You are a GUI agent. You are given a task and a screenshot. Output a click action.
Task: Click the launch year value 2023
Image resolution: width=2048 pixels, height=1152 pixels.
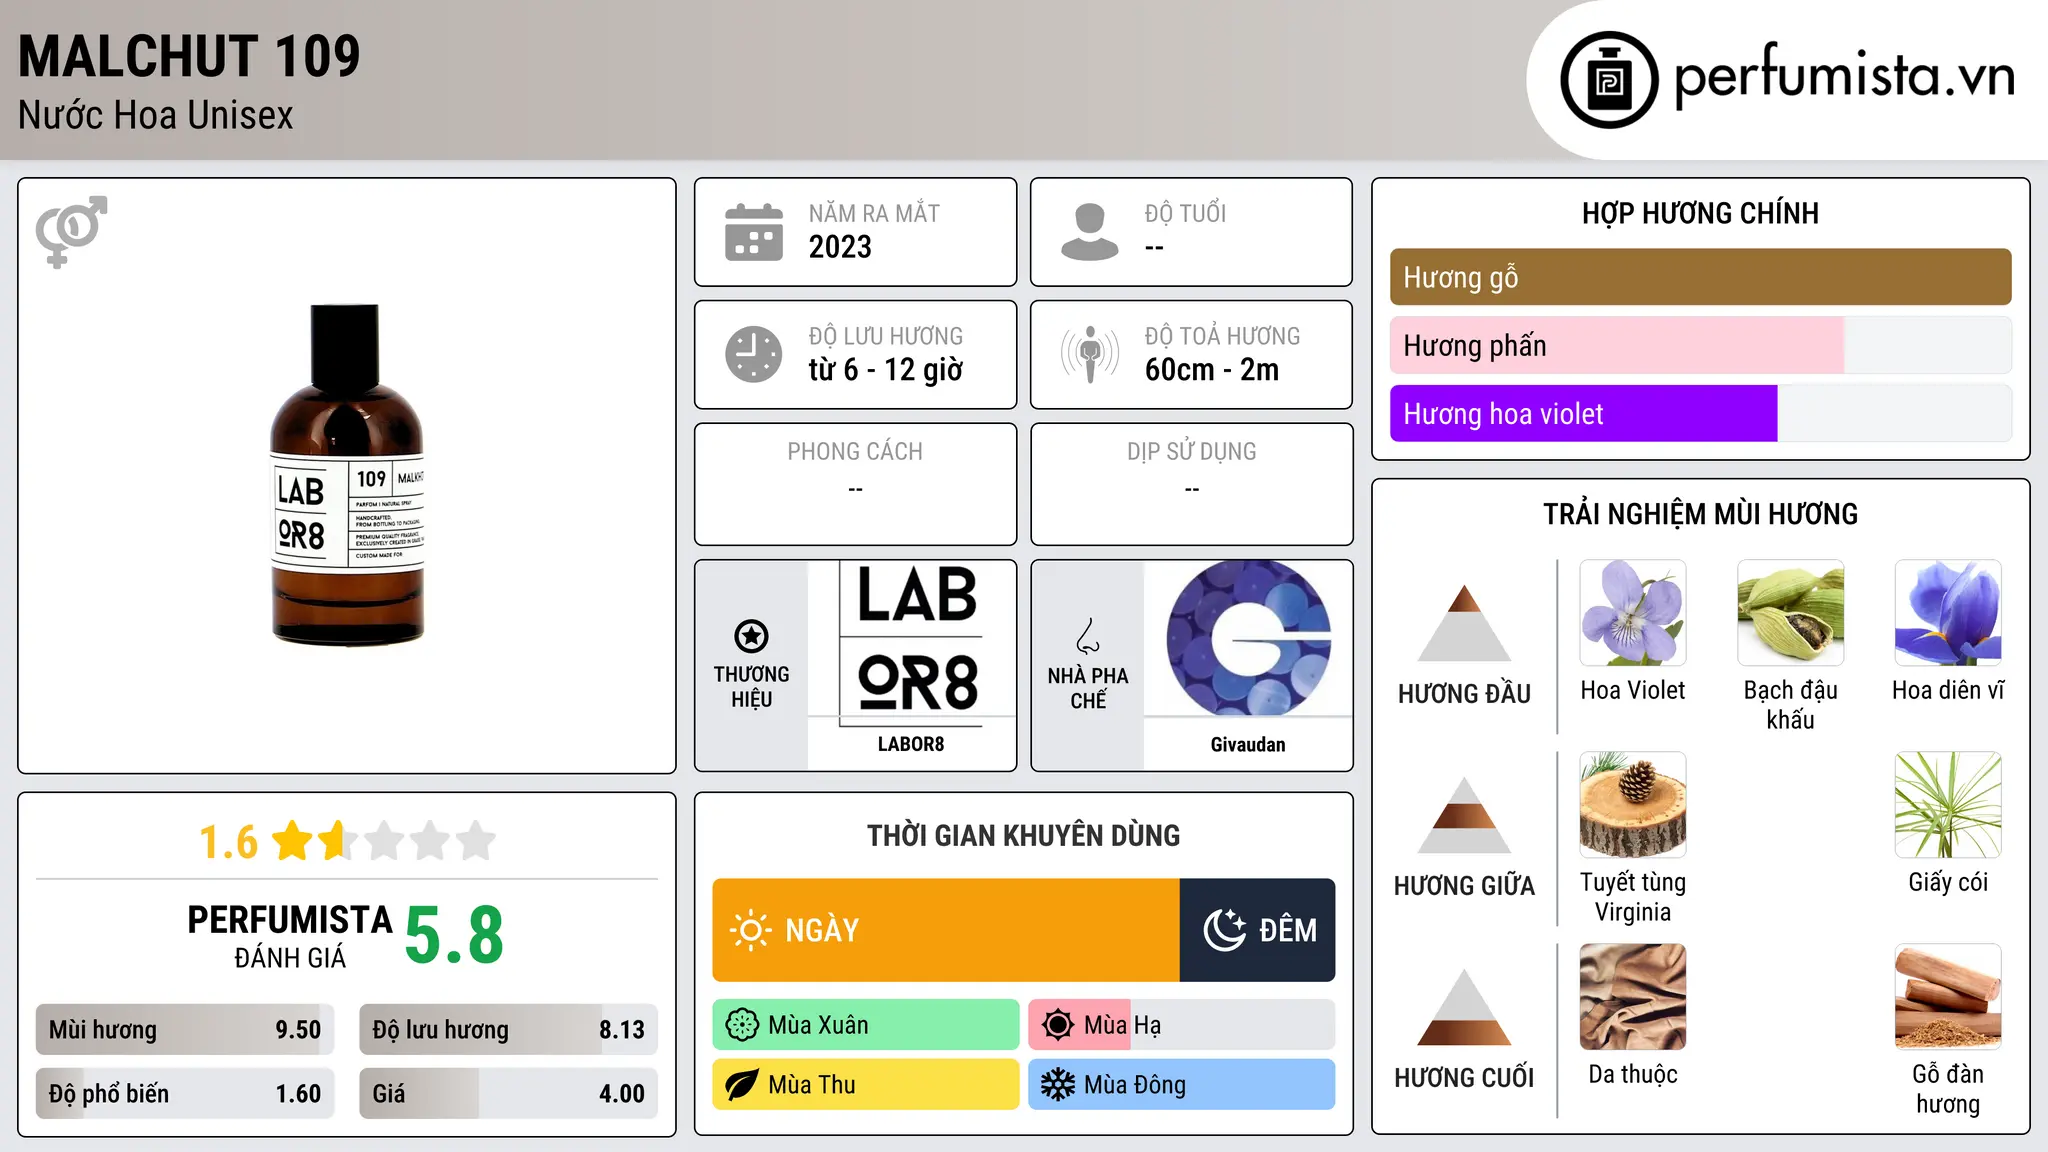(840, 246)
